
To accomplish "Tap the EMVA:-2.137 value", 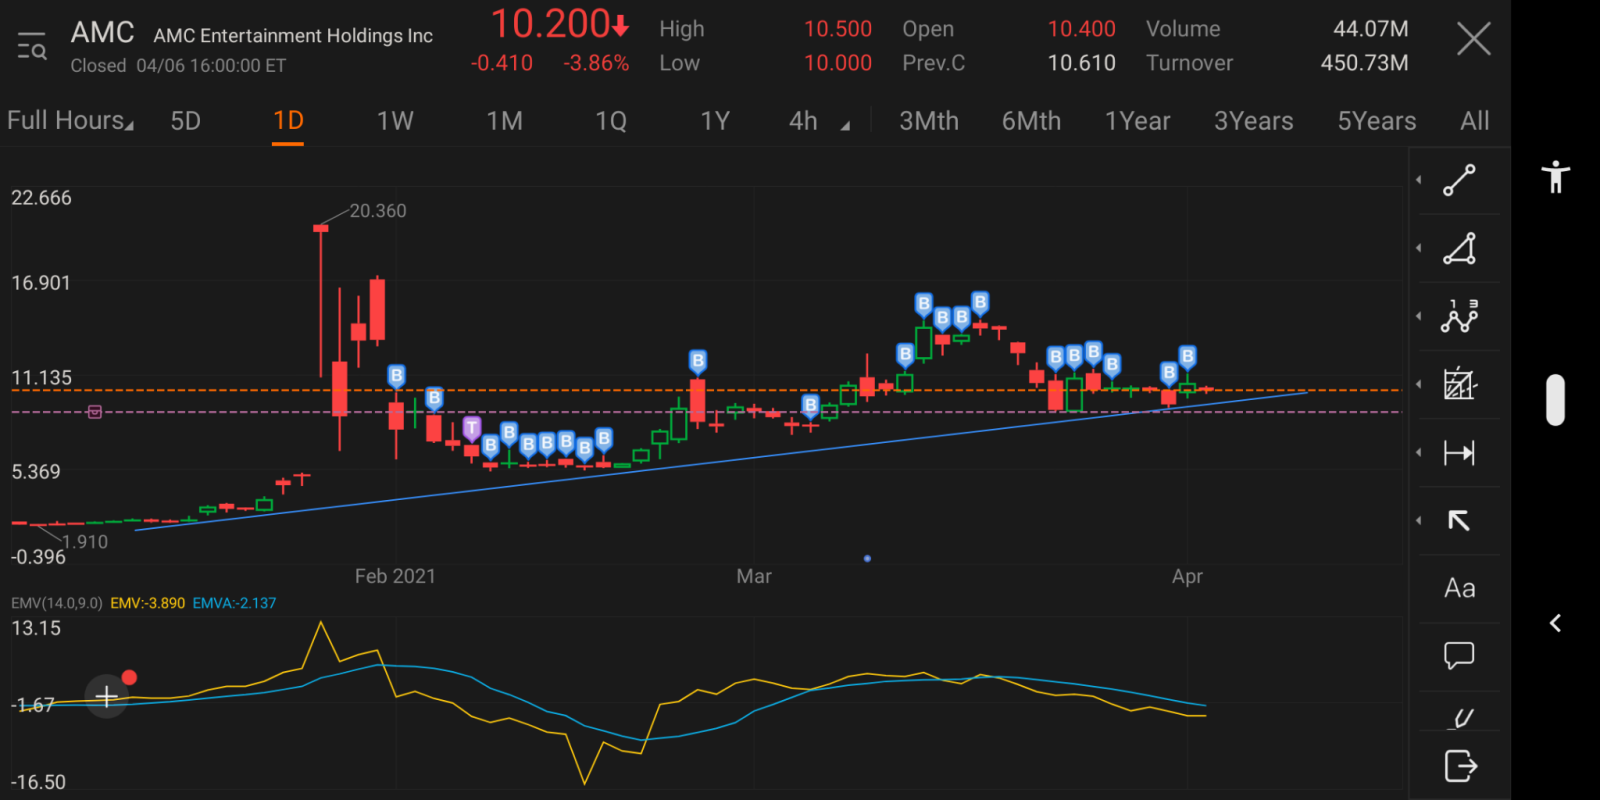I will pos(234,603).
